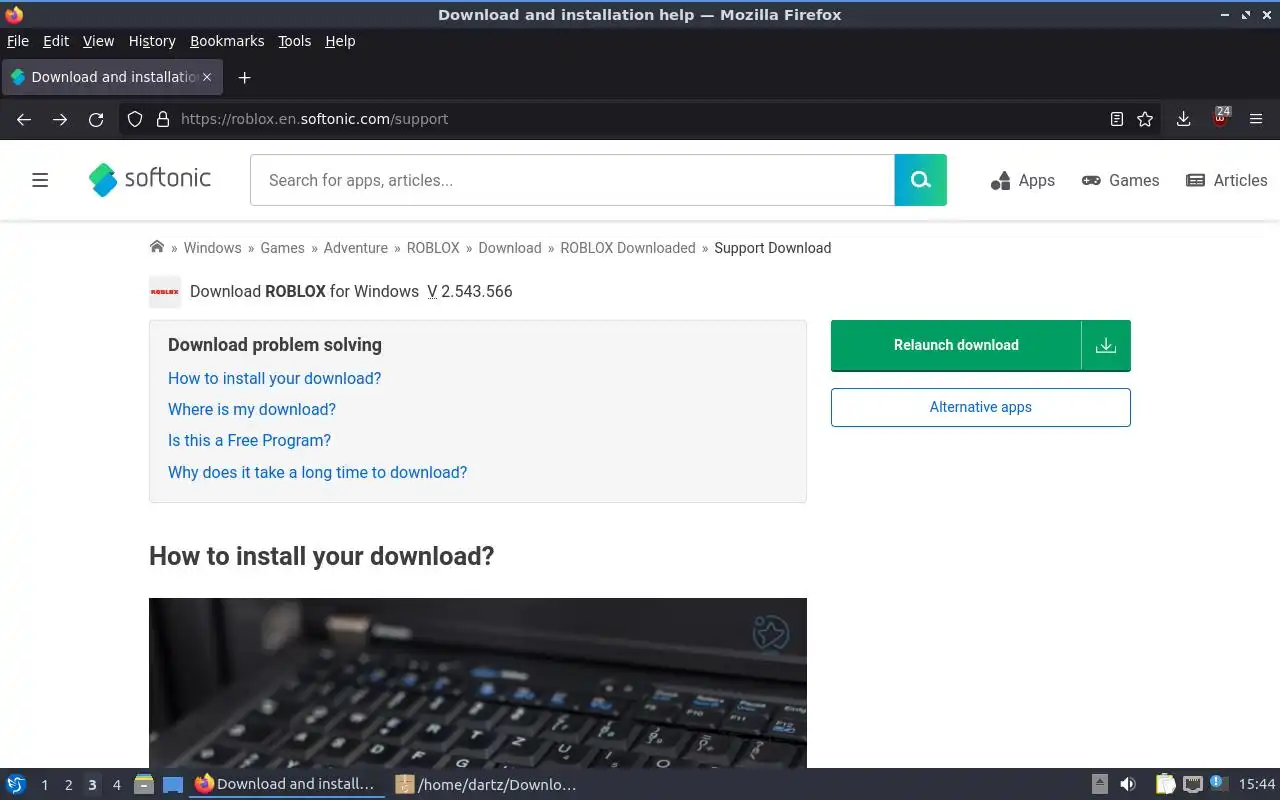1280x800 pixels.
Task: Click the home icon in breadcrumbs
Action: pos(157,247)
